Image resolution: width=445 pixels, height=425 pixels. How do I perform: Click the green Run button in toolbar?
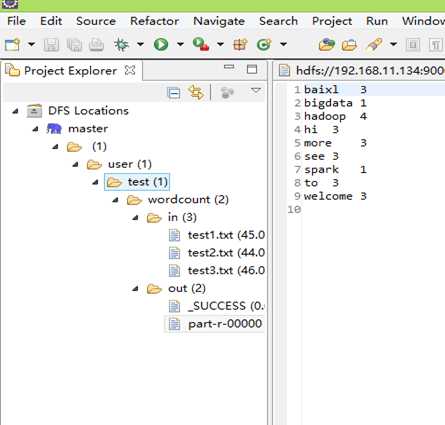pyautogui.click(x=161, y=44)
